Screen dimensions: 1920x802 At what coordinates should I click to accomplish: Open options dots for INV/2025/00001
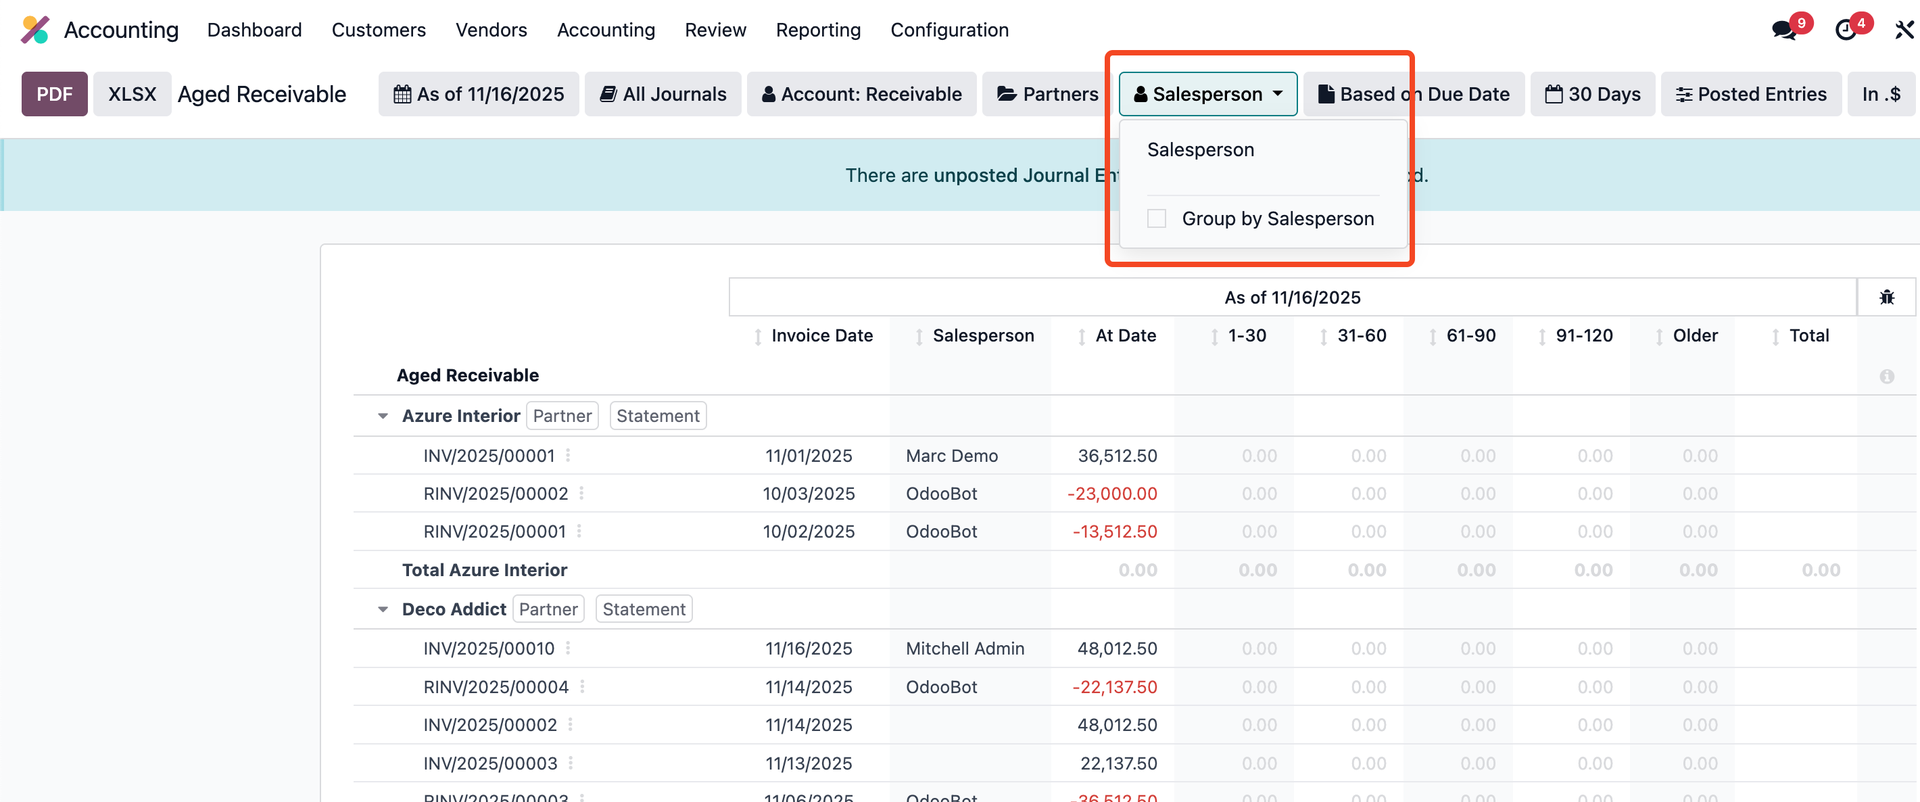pyautogui.click(x=568, y=455)
